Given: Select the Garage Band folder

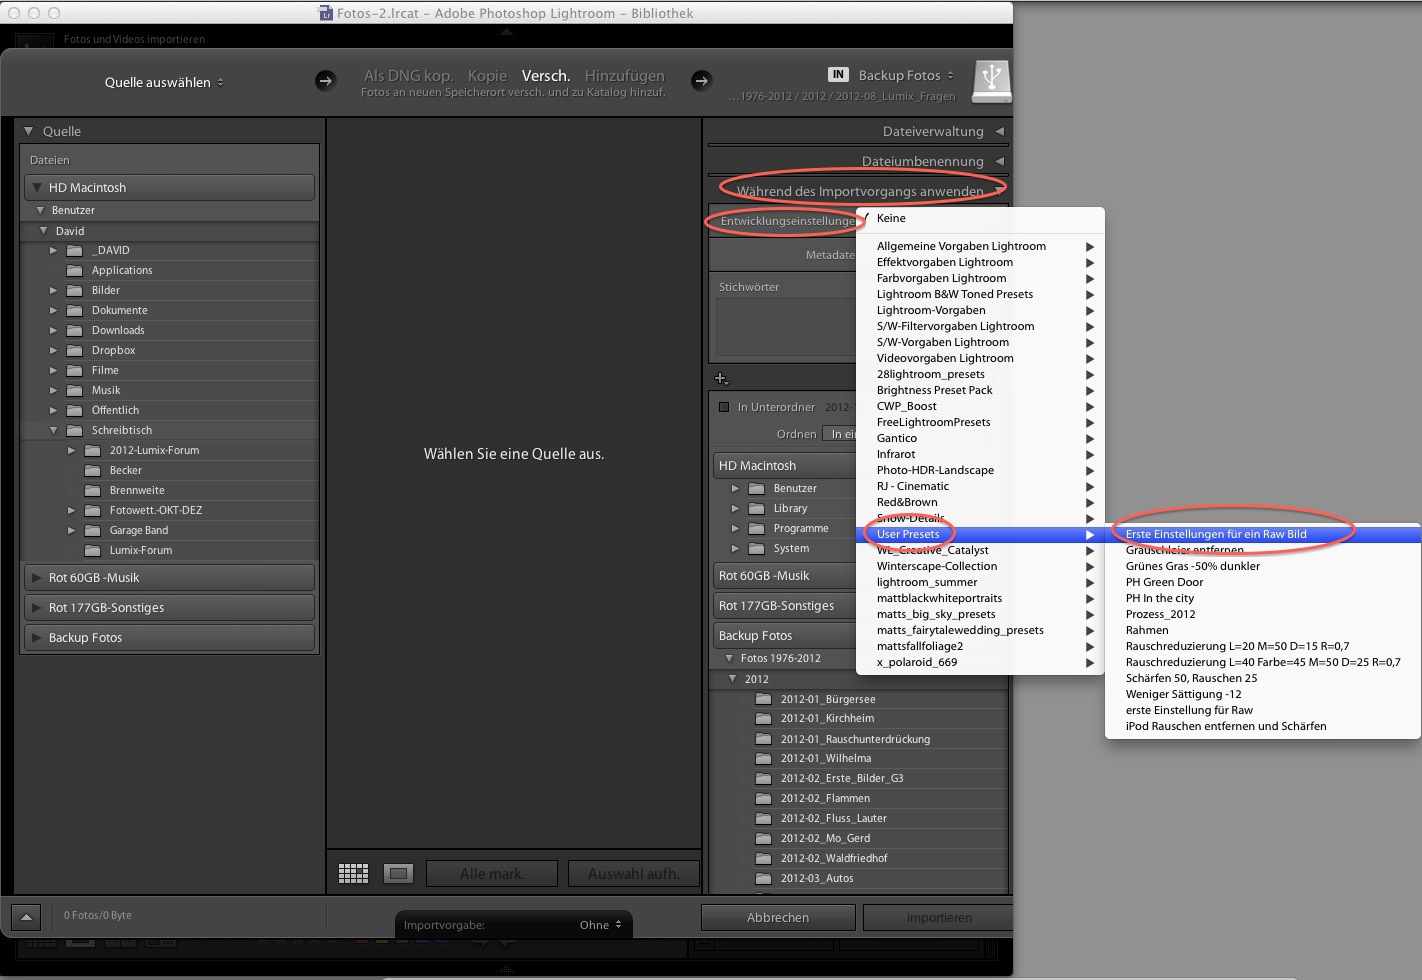Looking at the screenshot, I should point(138,530).
